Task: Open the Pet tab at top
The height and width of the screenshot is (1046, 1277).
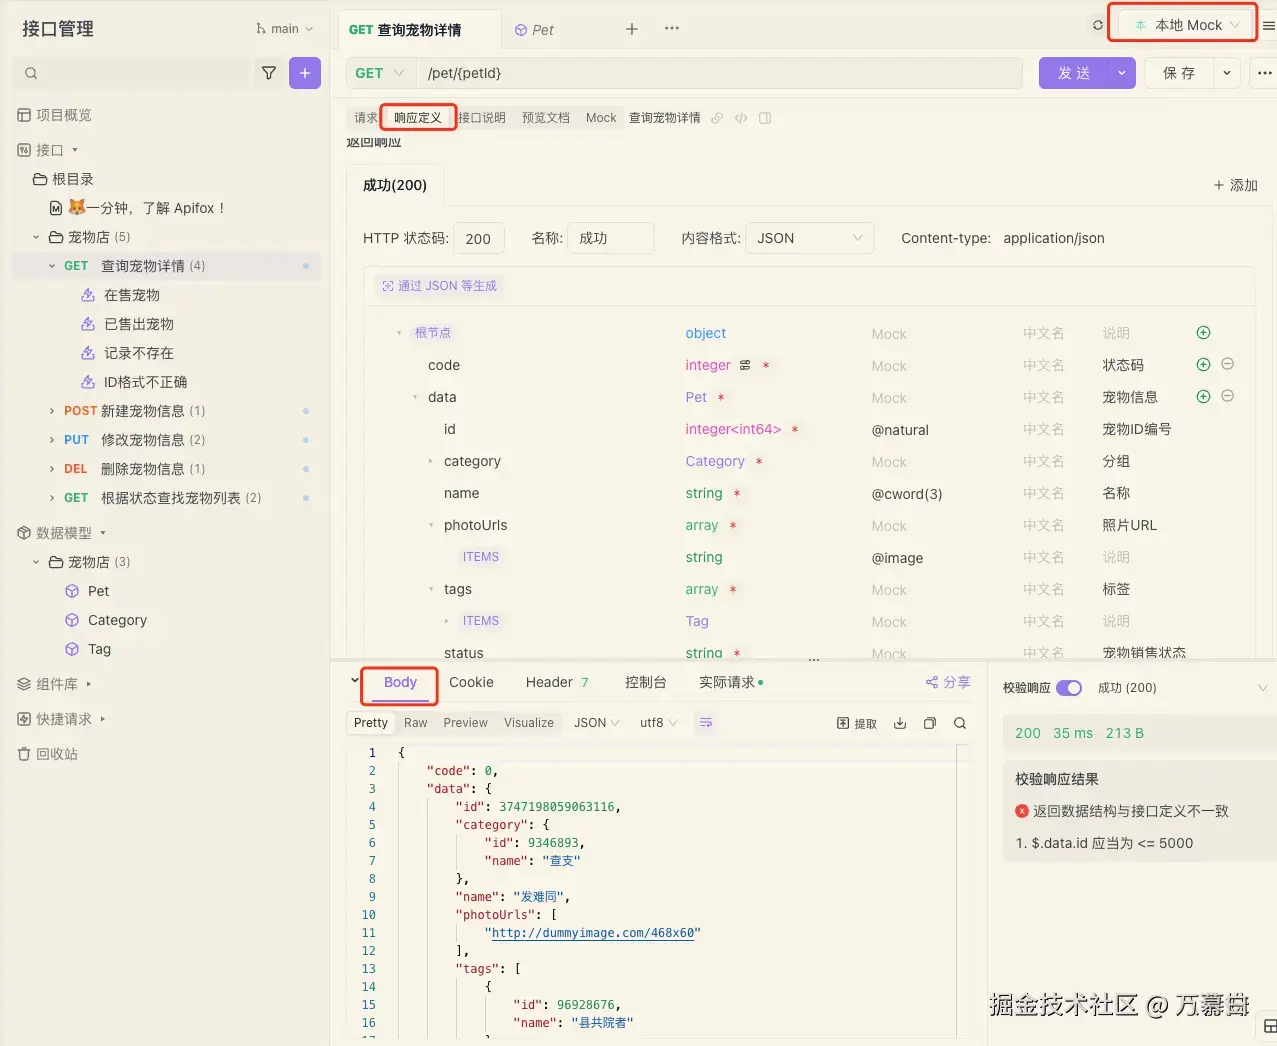Action: pos(534,30)
